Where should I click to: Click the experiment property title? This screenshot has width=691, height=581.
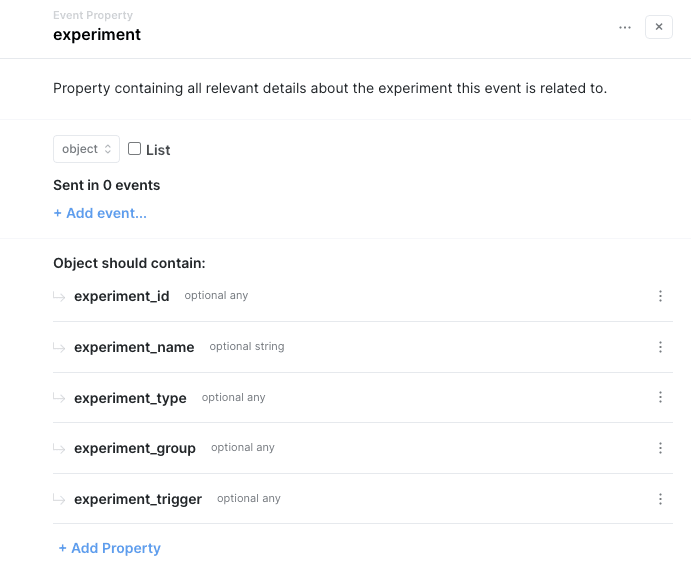pos(97,35)
